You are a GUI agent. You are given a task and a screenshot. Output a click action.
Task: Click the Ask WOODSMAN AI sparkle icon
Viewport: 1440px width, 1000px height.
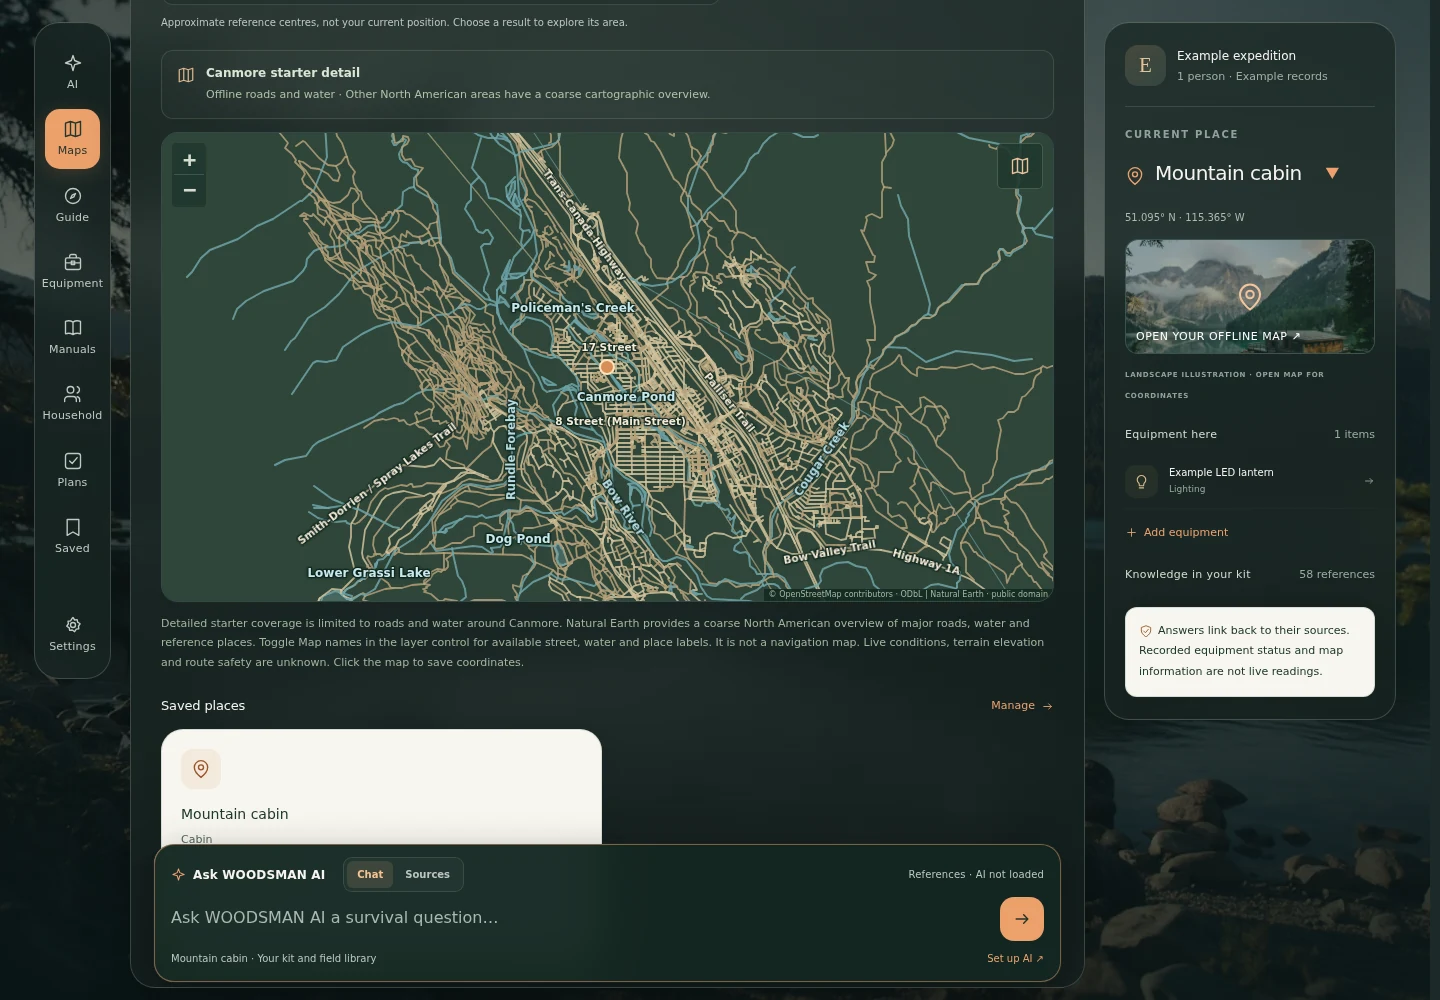(178, 875)
